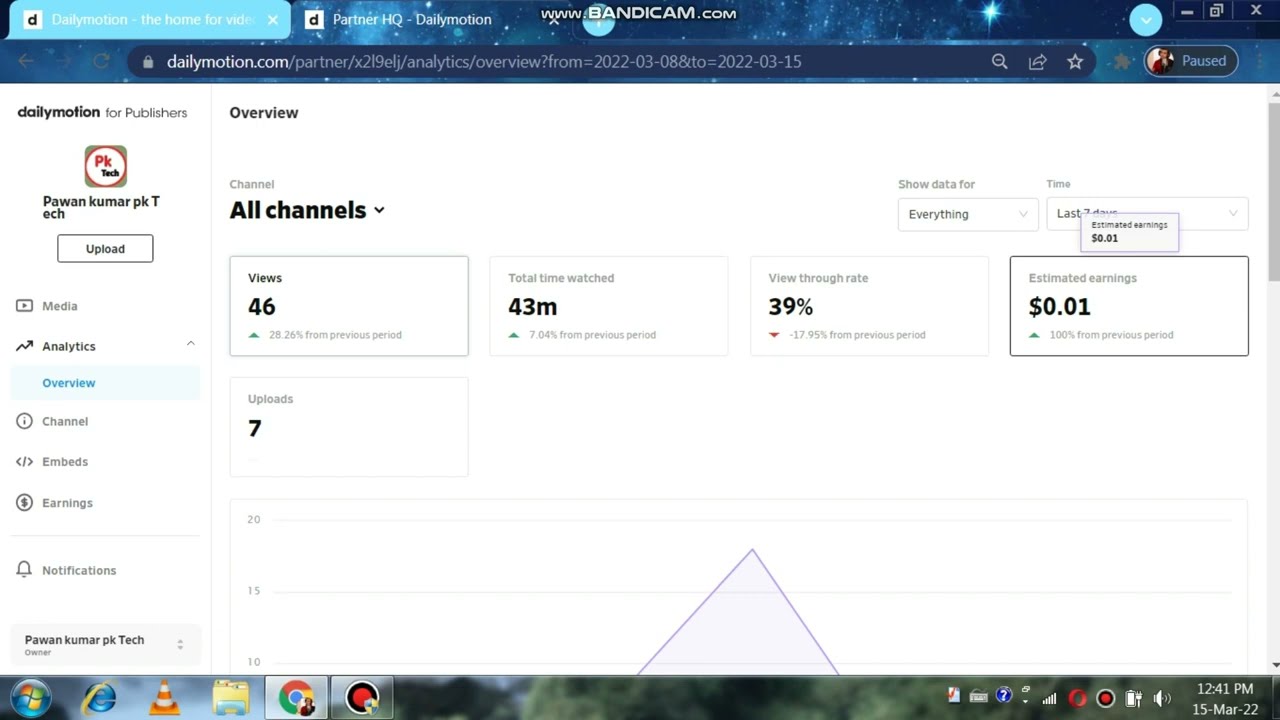1280x720 pixels.
Task: Click the Channel info icon in sidebar
Action: 24,421
